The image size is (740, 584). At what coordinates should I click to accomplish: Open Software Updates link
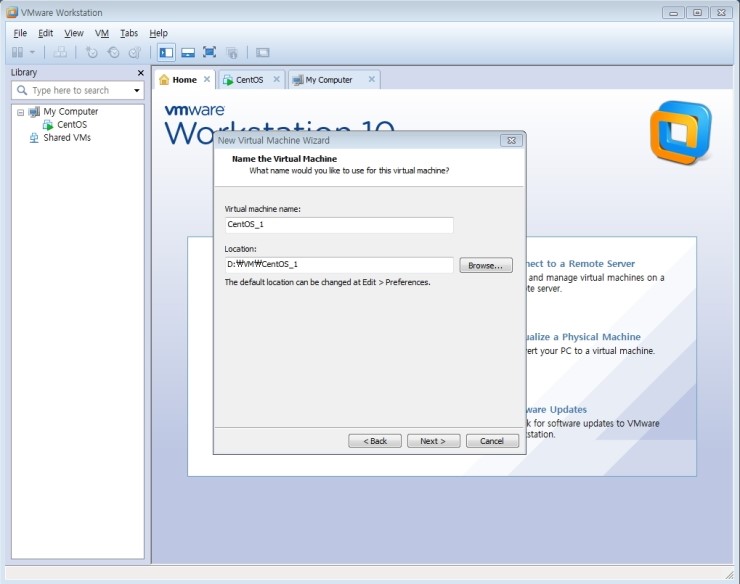tap(557, 409)
